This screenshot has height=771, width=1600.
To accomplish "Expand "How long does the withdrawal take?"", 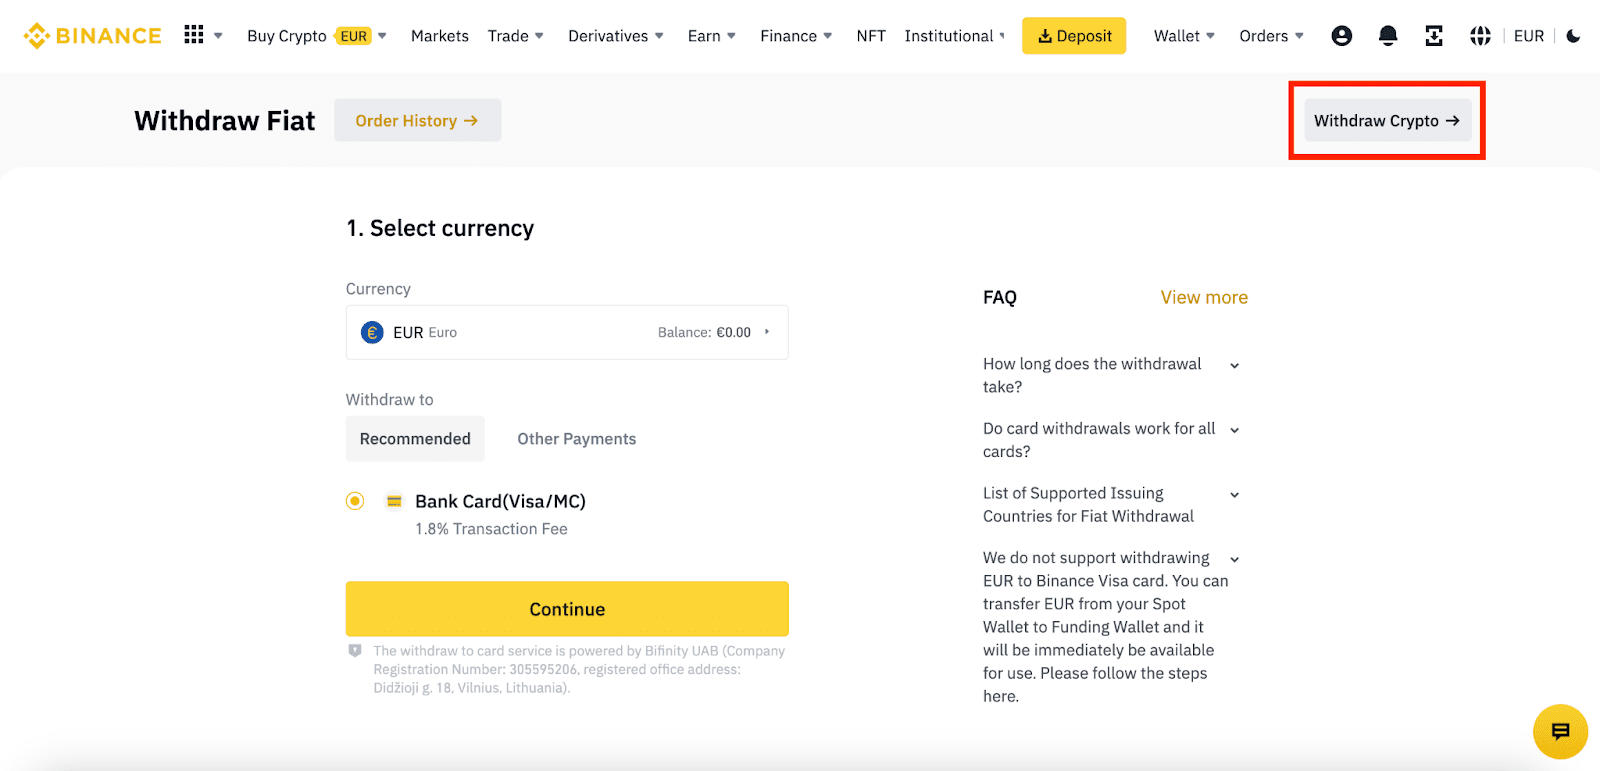I will click(1234, 365).
